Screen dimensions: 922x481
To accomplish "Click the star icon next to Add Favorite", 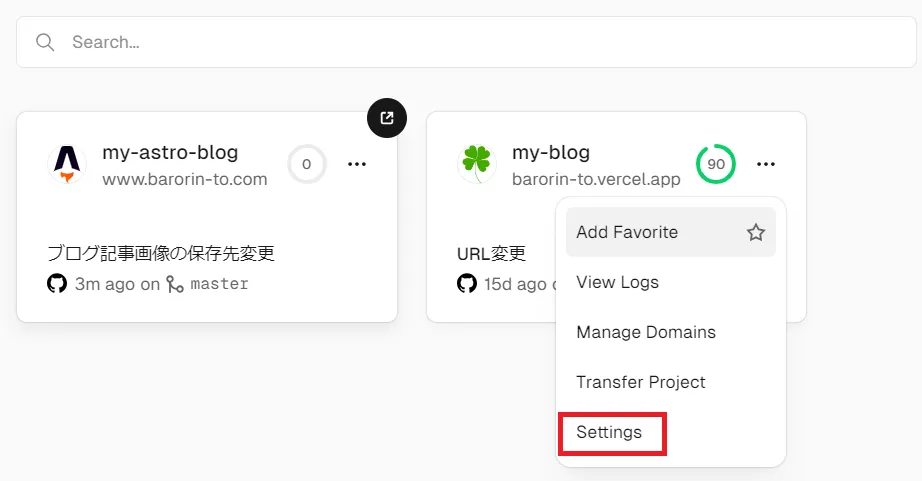I will coord(756,232).
